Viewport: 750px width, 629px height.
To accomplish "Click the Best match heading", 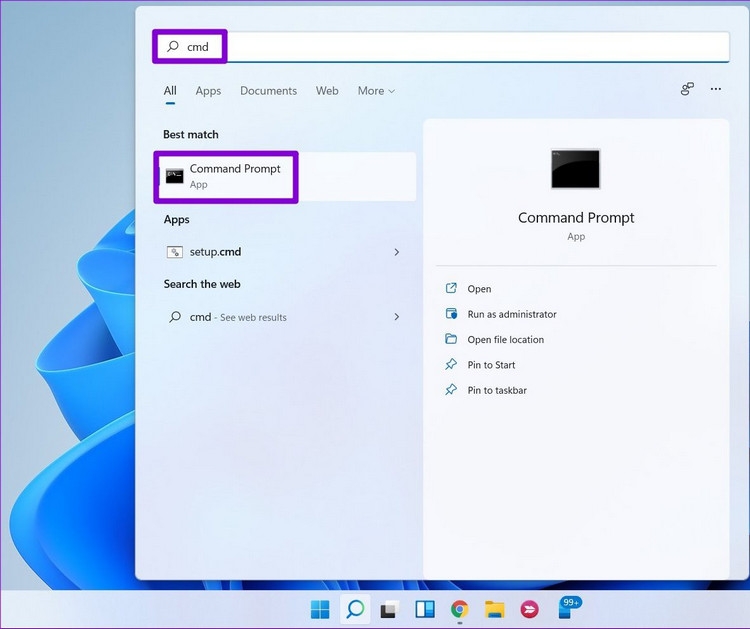I will pos(191,134).
